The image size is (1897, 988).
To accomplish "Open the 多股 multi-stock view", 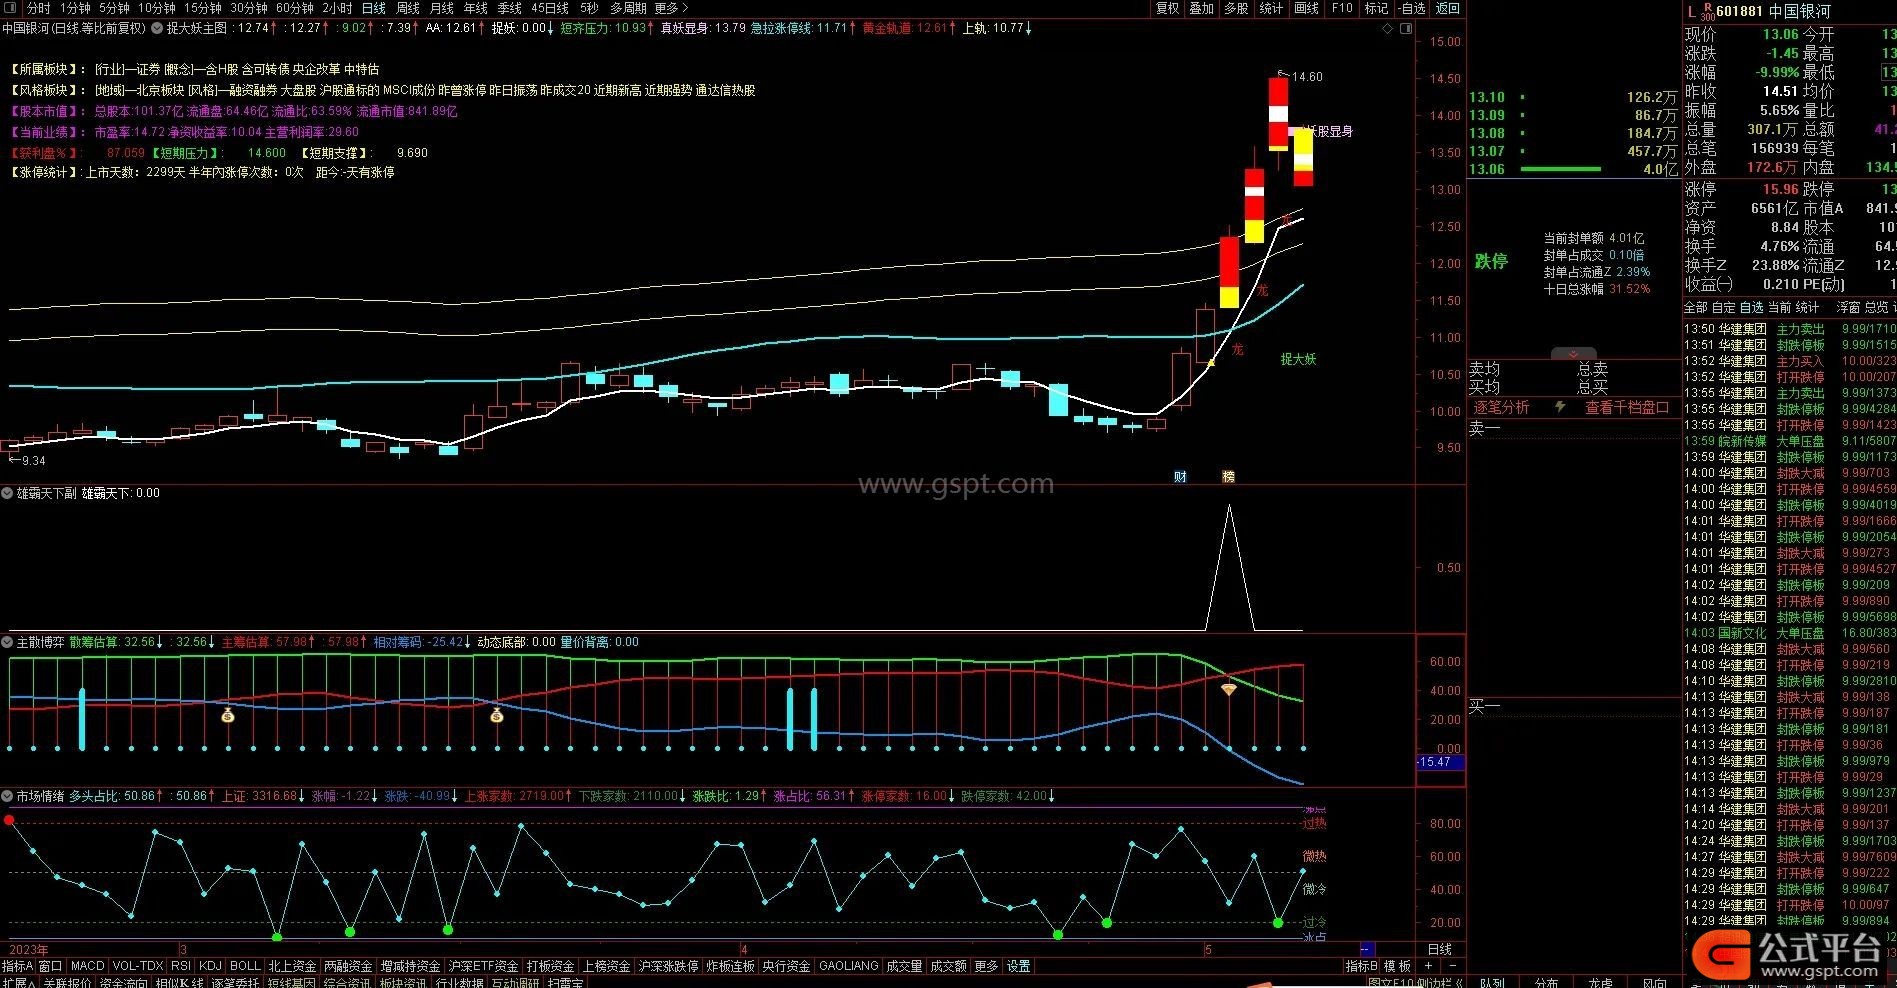I will [1236, 8].
